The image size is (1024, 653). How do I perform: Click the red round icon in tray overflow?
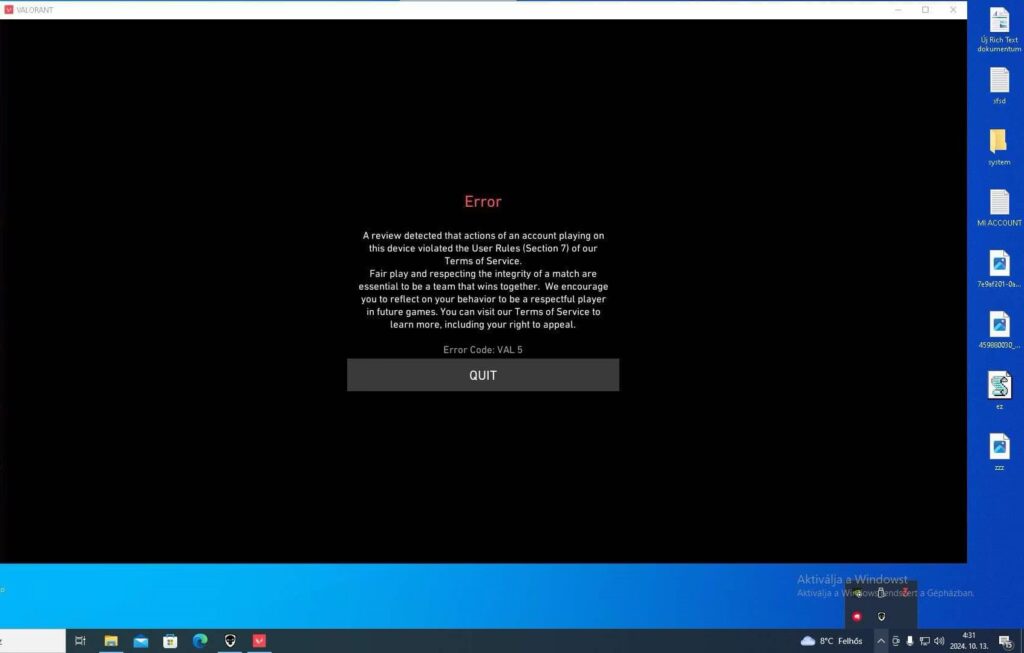tap(857, 616)
